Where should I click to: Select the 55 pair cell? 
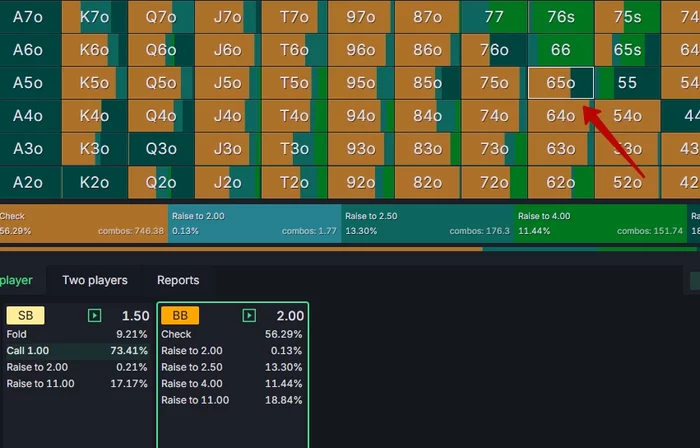627,83
